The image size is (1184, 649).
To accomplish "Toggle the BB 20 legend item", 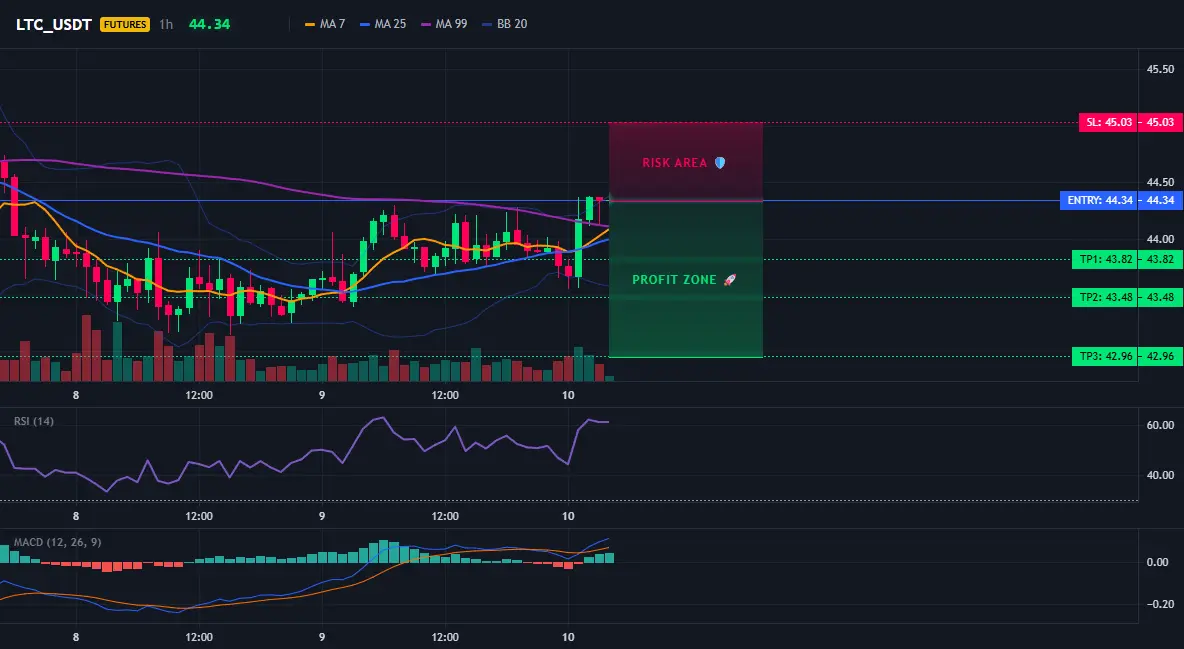I will coord(504,24).
